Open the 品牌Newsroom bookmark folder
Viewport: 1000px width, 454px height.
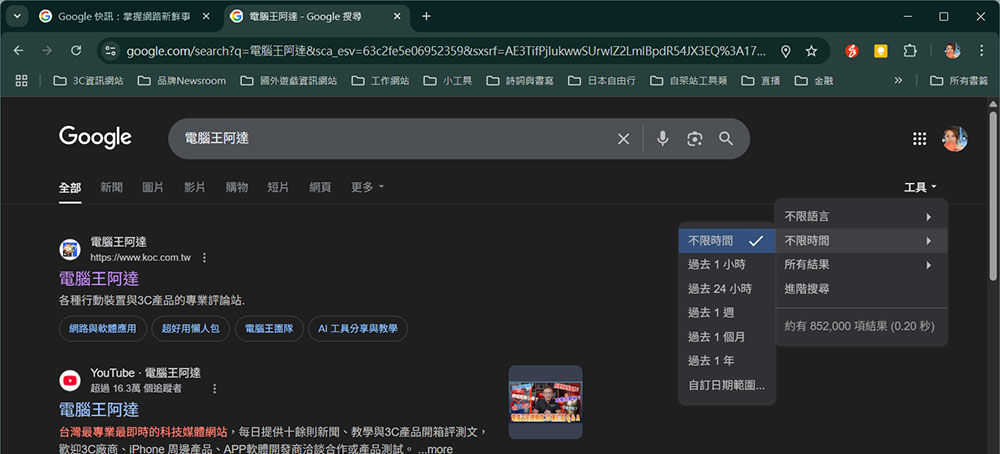182,80
